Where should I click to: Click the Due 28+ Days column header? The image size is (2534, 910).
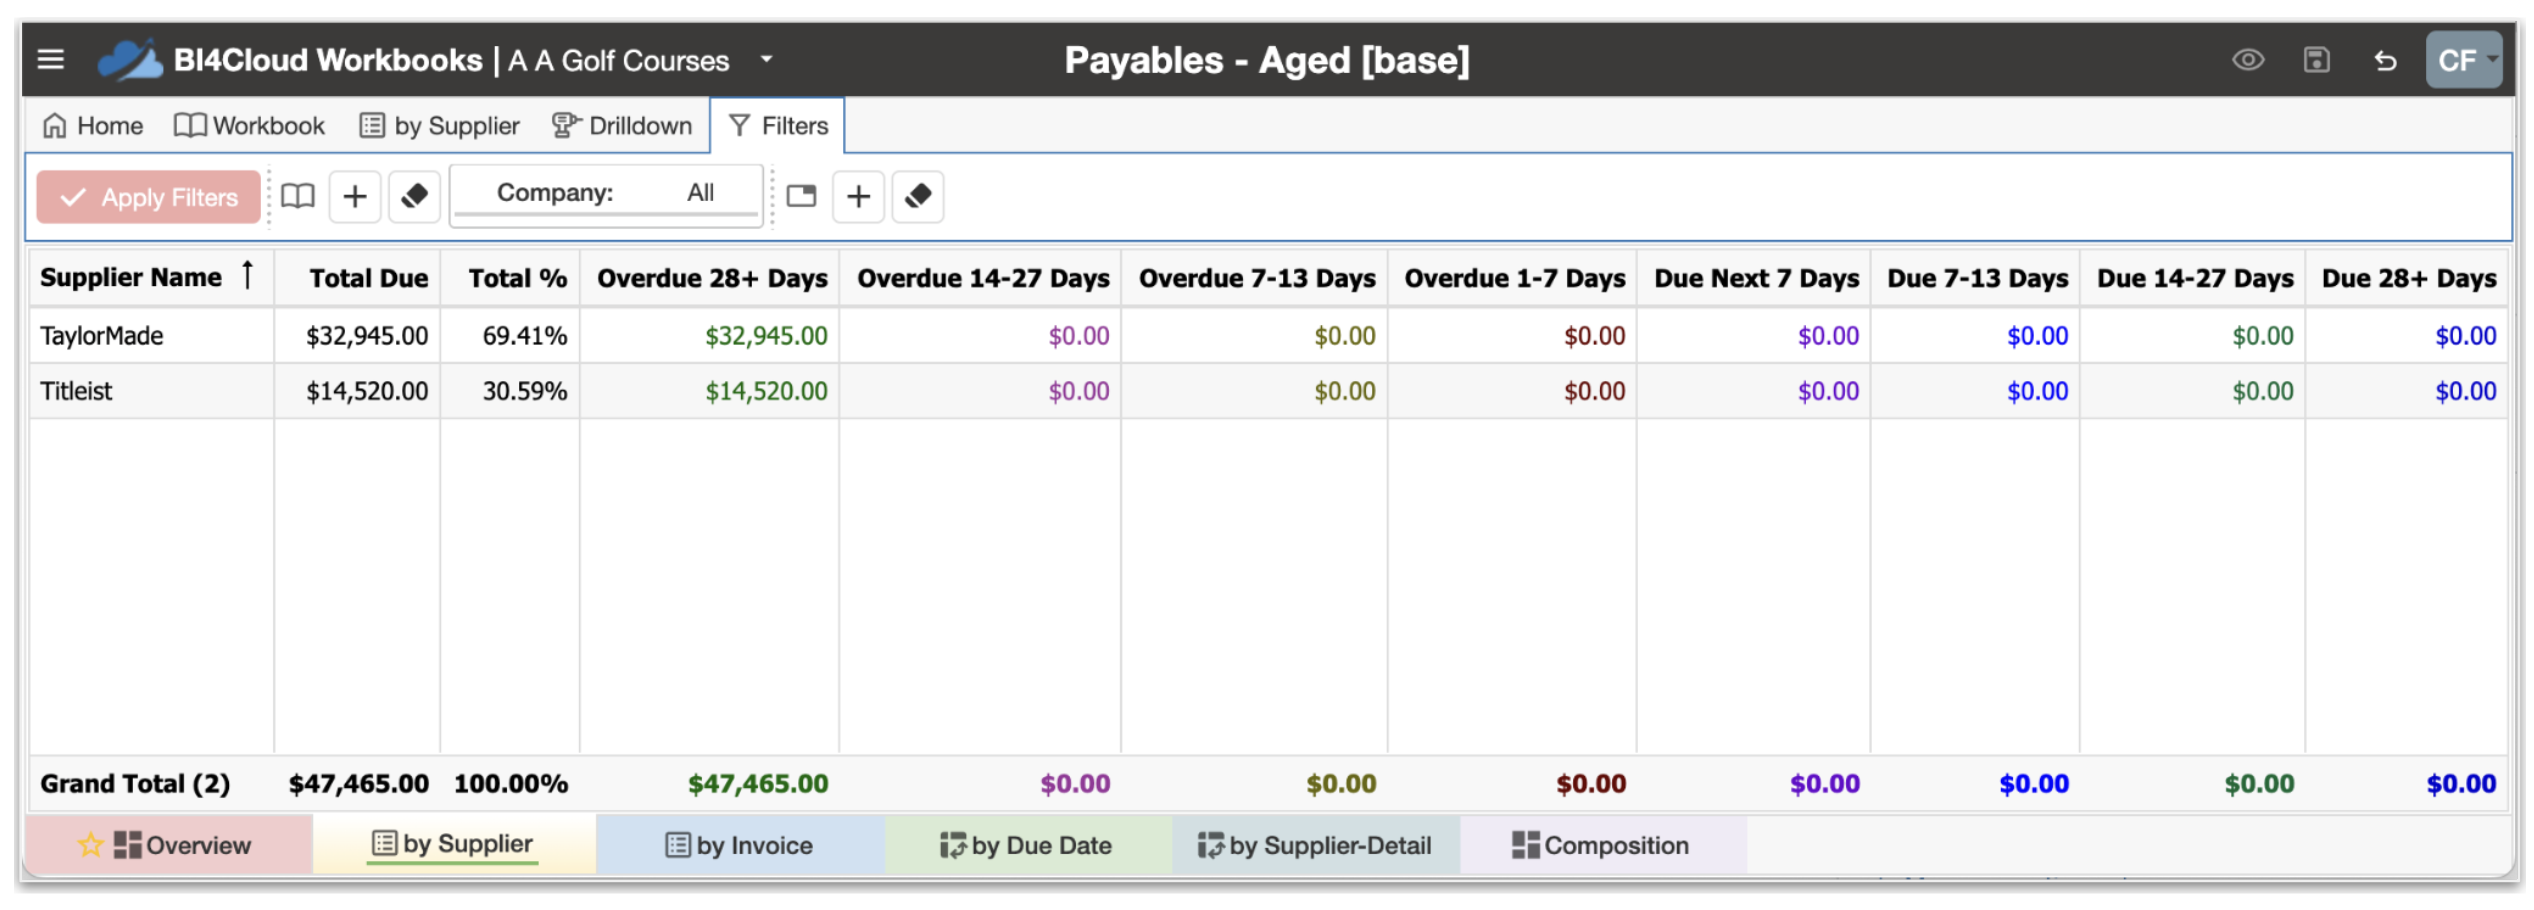click(x=2408, y=279)
